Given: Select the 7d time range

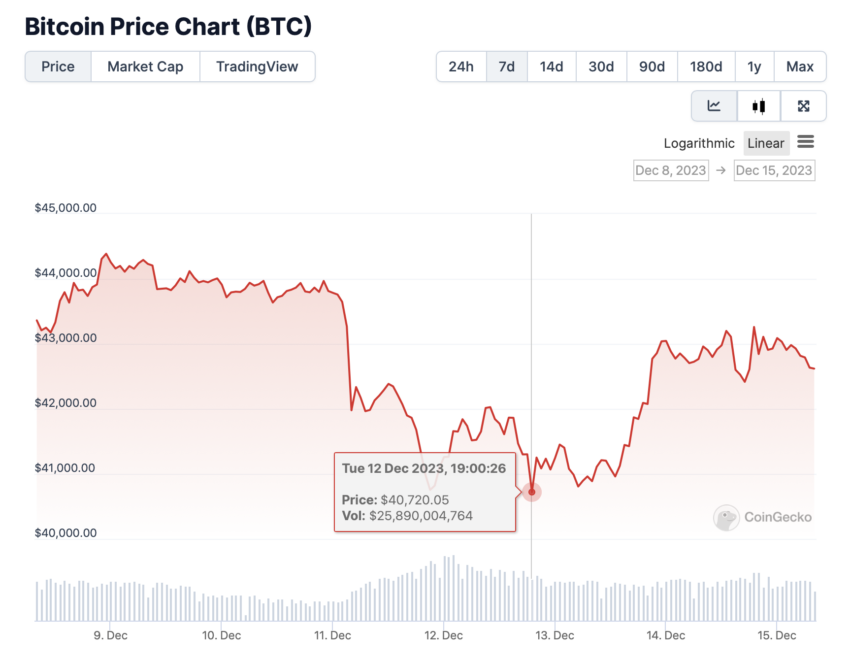Looking at the screenshot, I should click(x=506, y=67).
